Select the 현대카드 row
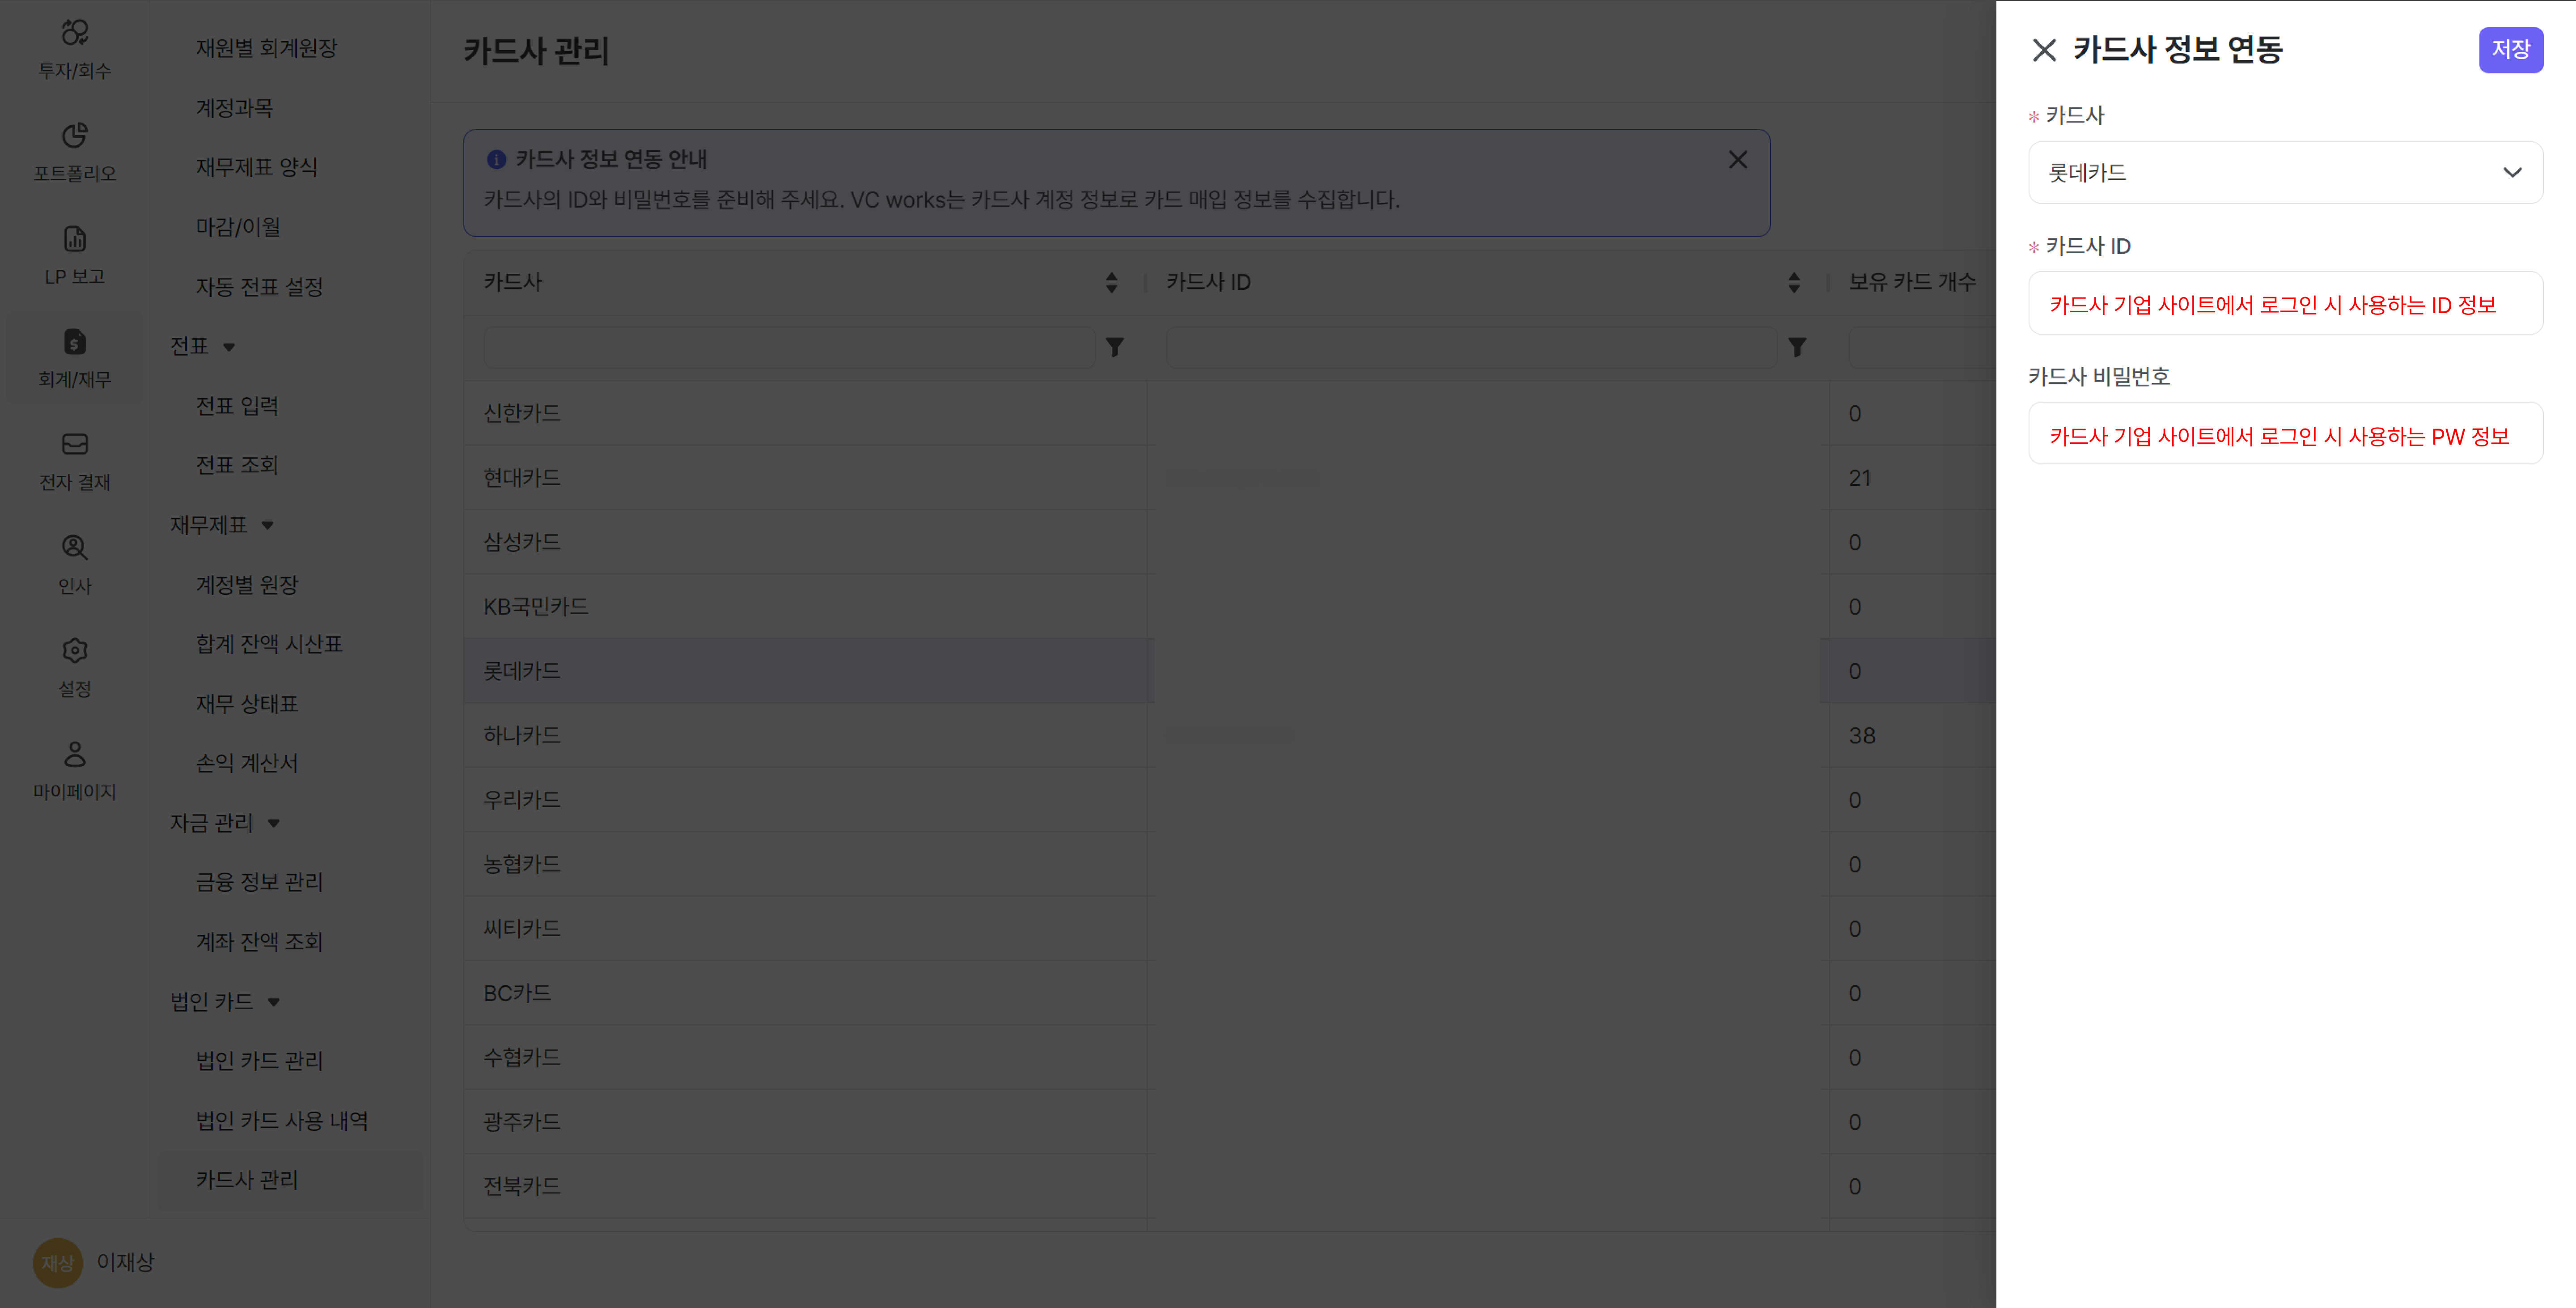 (x=1230, y=478)
